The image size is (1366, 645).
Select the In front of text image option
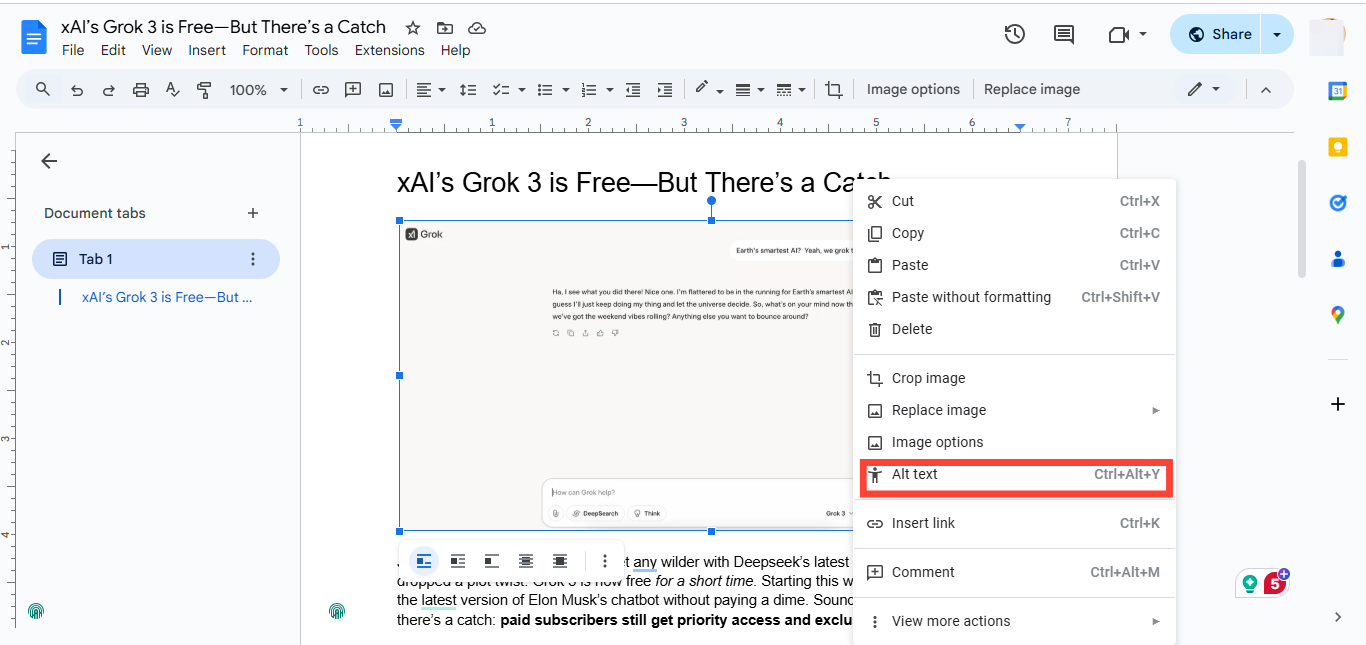[x=560, y=561]
